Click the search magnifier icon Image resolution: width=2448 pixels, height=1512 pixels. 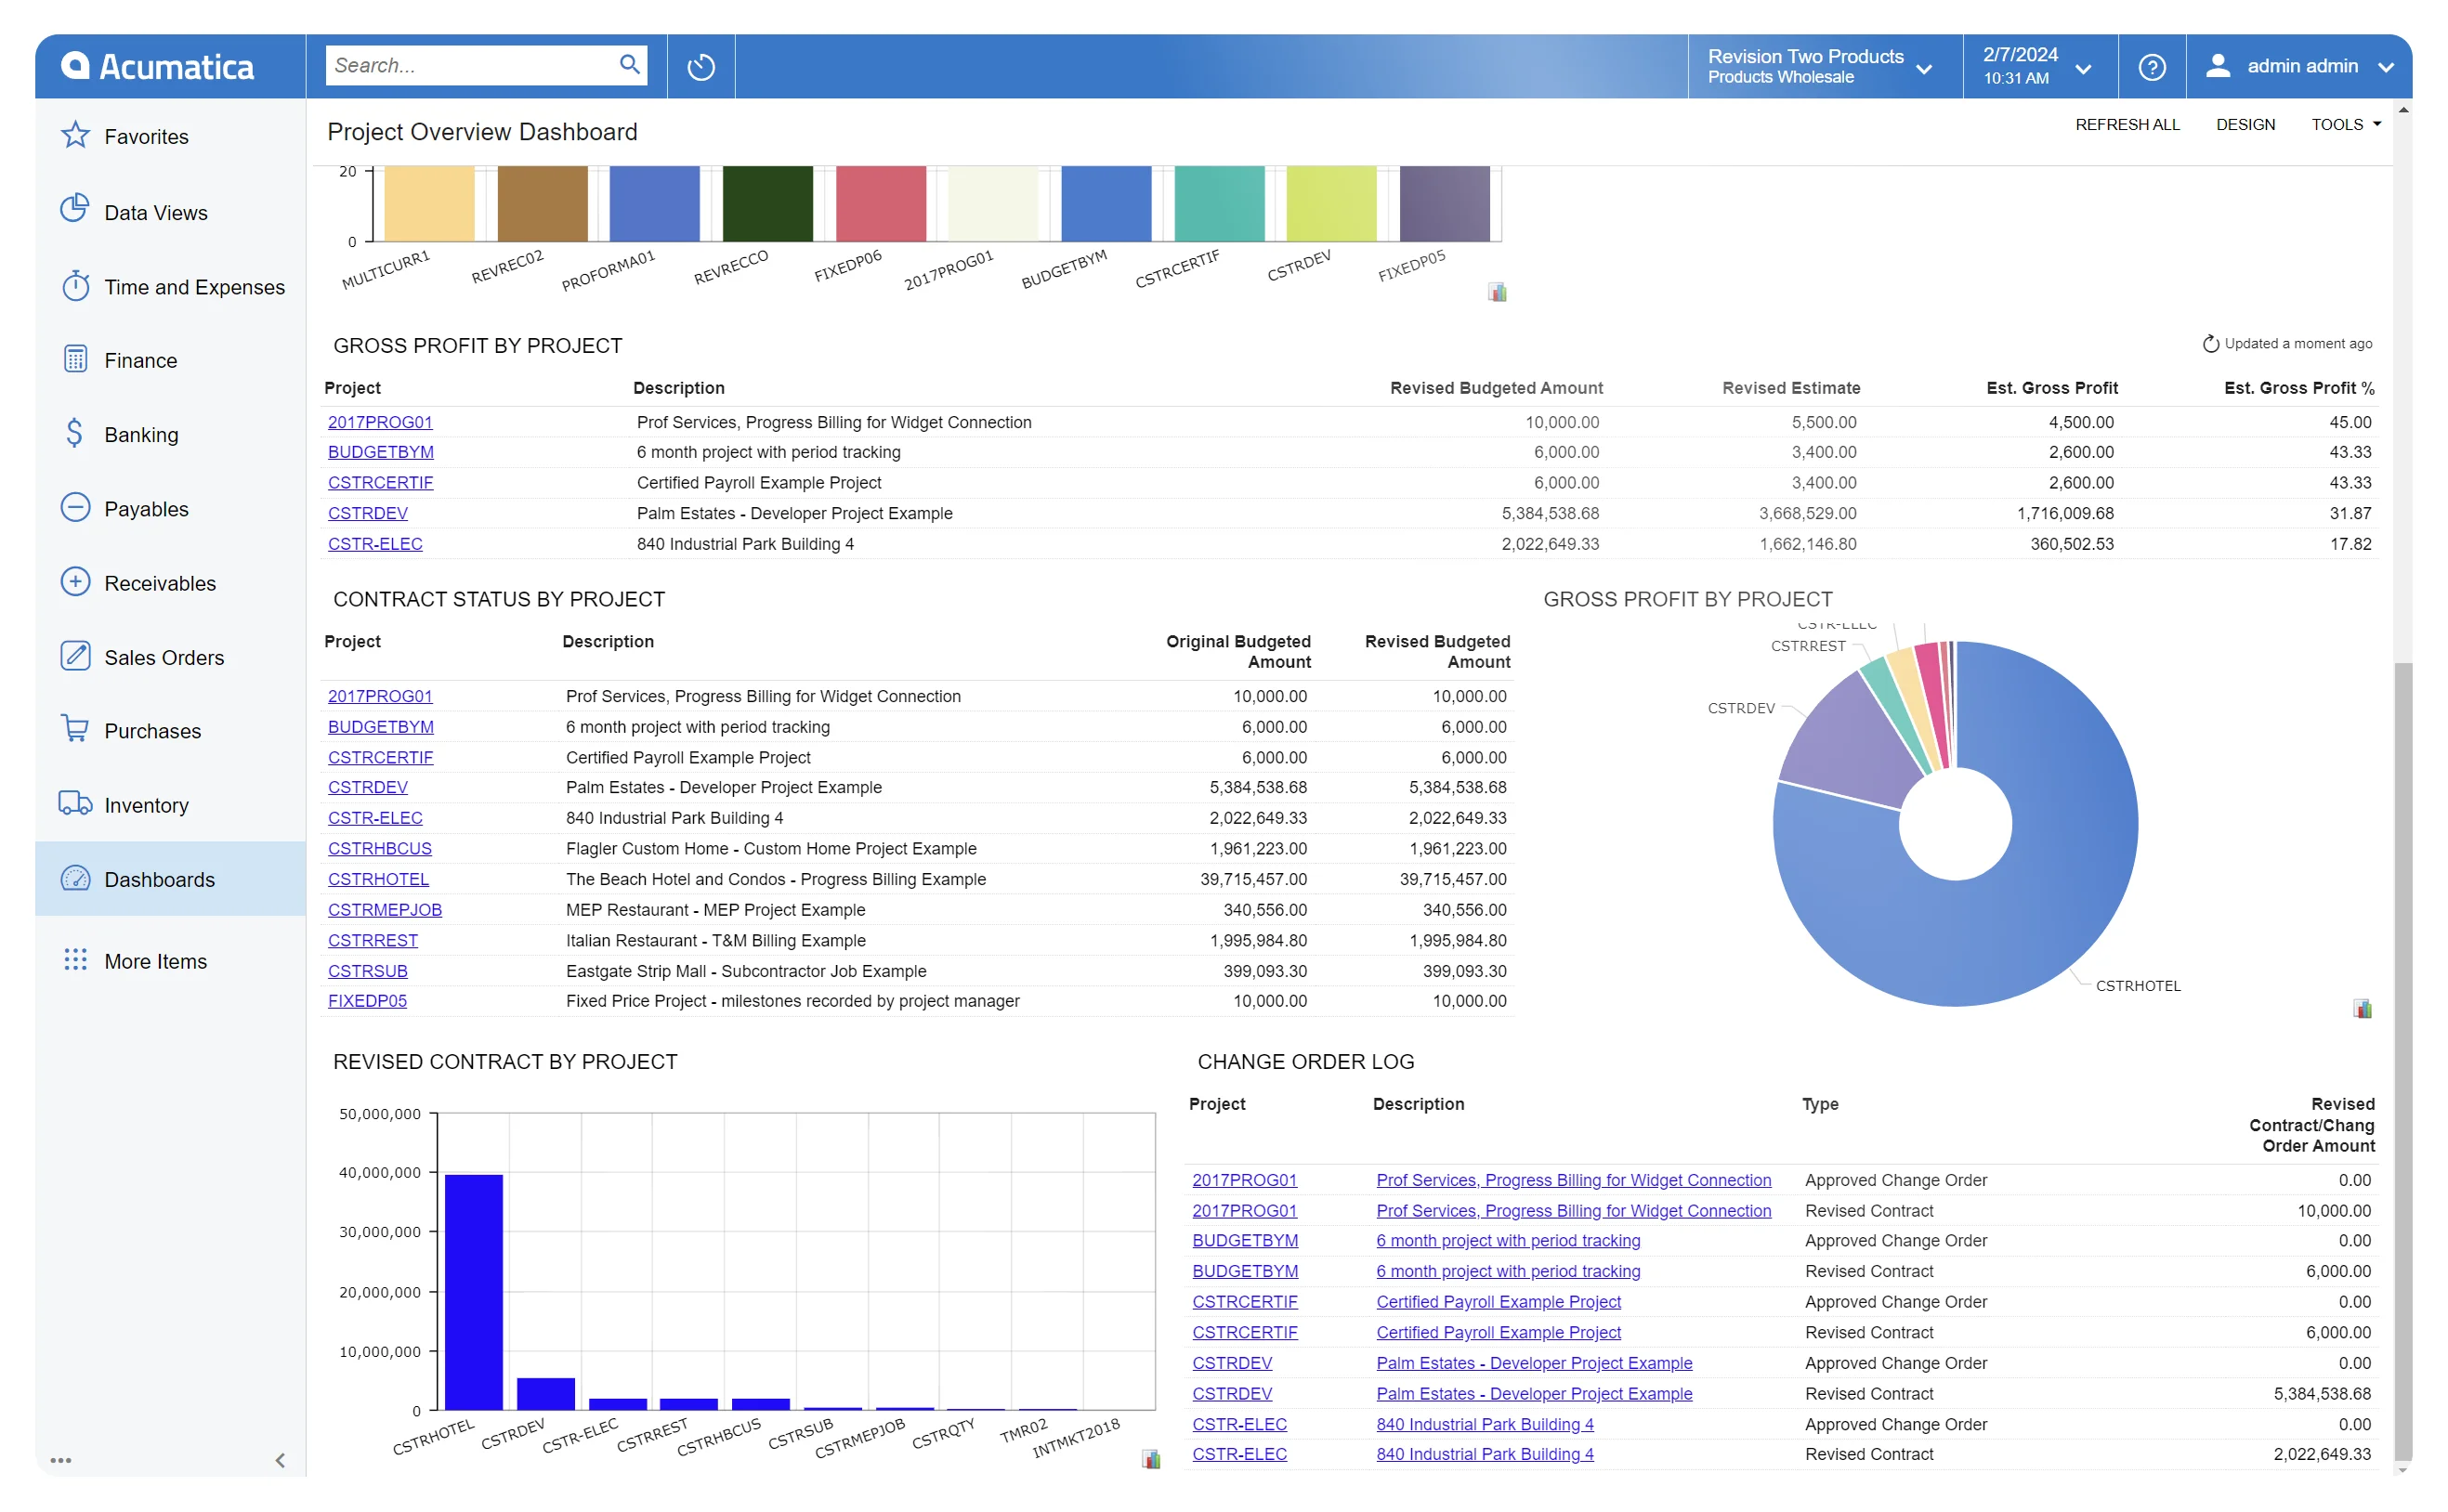click(629, 65)
